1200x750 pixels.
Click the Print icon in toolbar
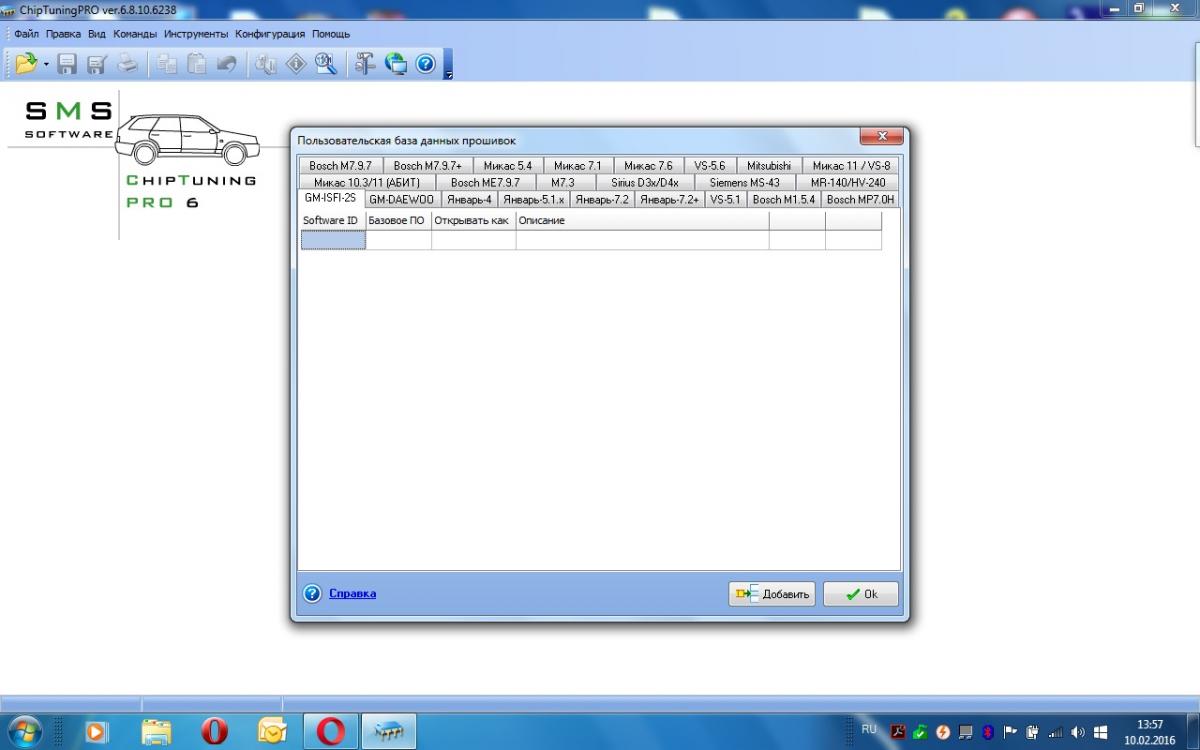(x=128, y=64)
